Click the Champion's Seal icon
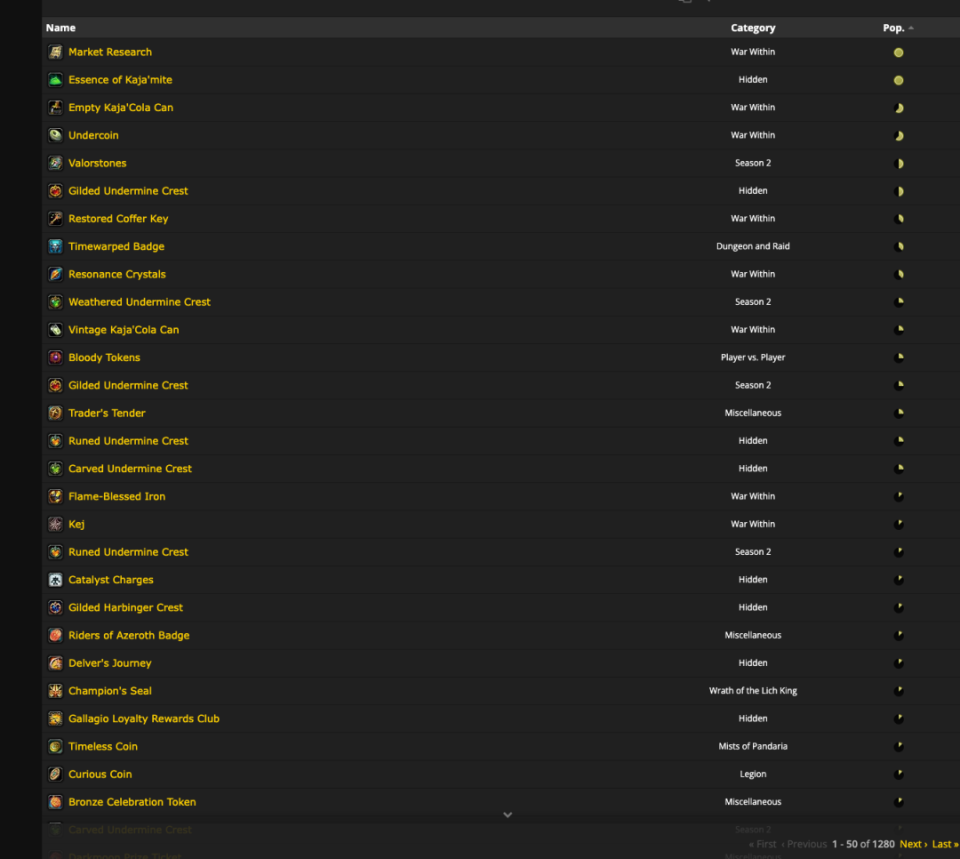The height and width of the screenshot is (859, 960). tap(55, 691)
